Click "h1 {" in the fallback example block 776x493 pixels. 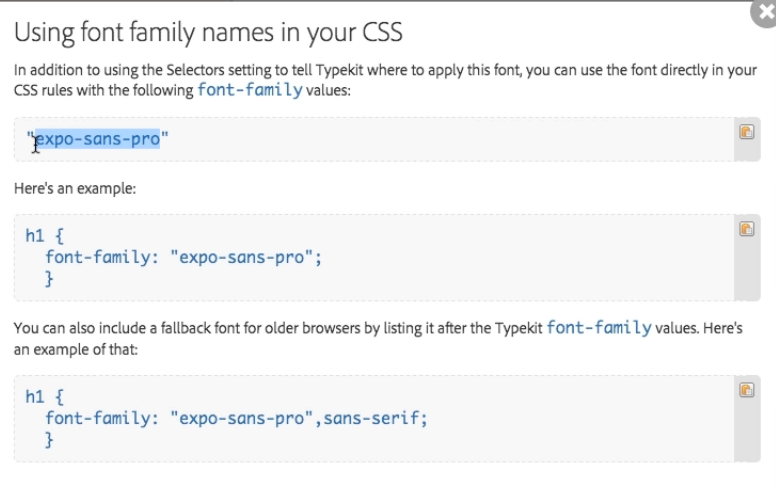pyautogui.click(x=43, y=398)
